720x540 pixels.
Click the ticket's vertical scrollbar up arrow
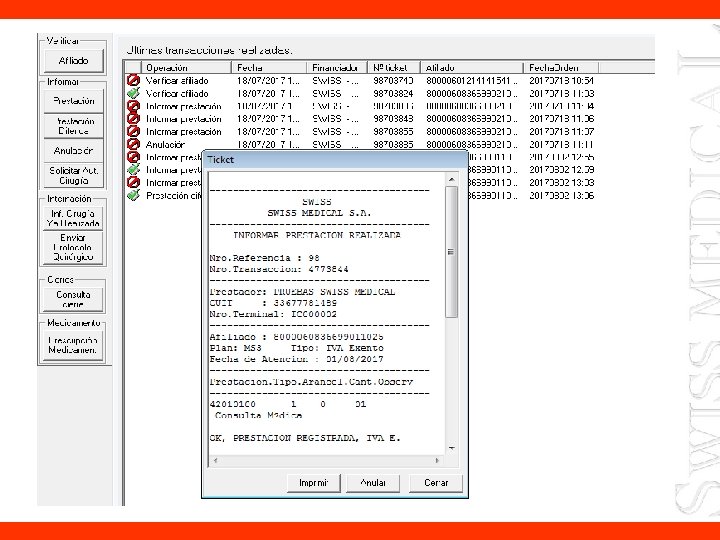coord(451,179)
